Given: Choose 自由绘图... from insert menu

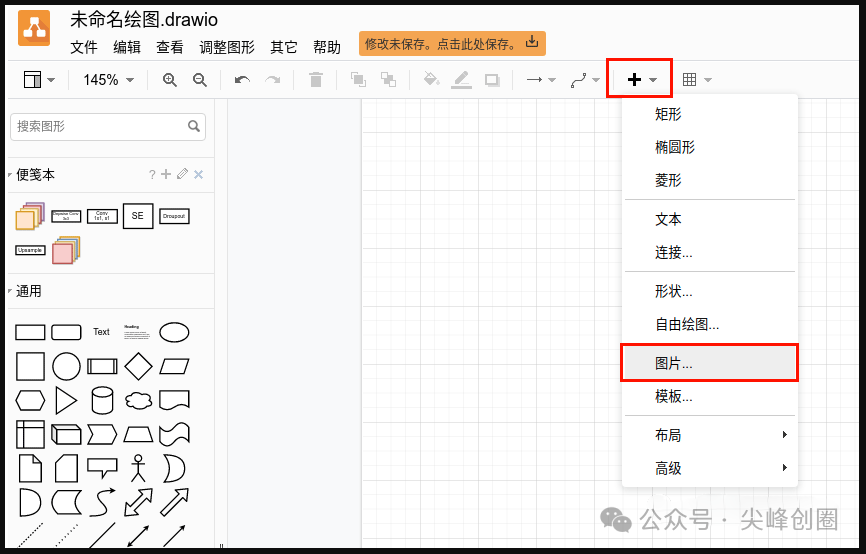Looking at the screenshot, I should click(710, 324).
